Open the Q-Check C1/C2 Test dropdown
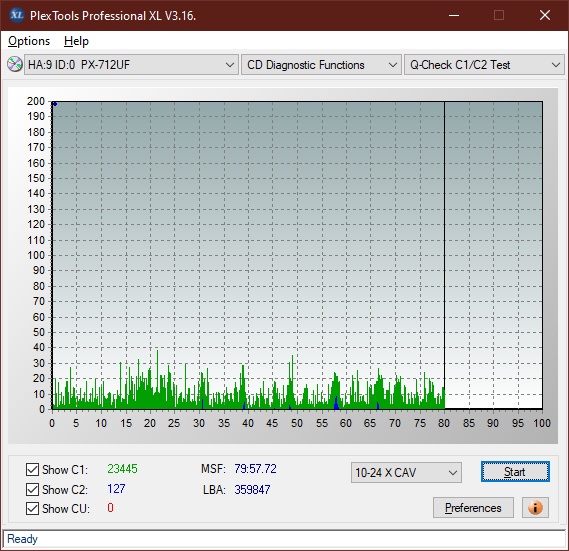The image size is (569, 551). (x=484, y=65)
